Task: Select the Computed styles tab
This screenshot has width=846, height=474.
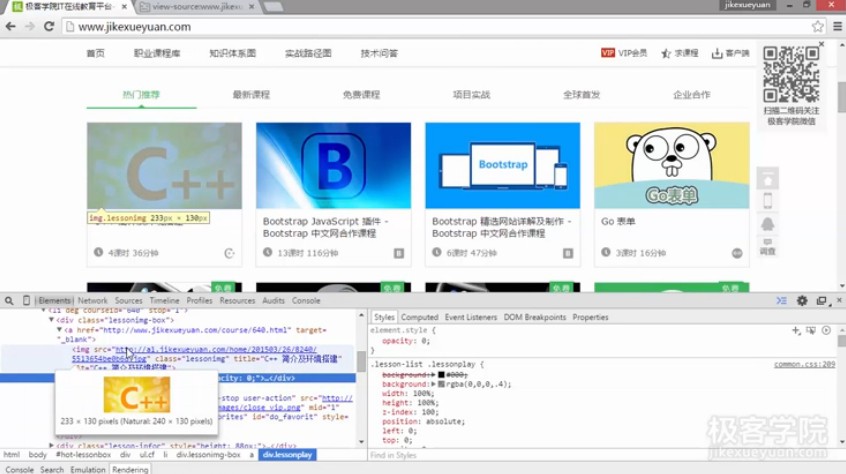Action: click(419, 317)
